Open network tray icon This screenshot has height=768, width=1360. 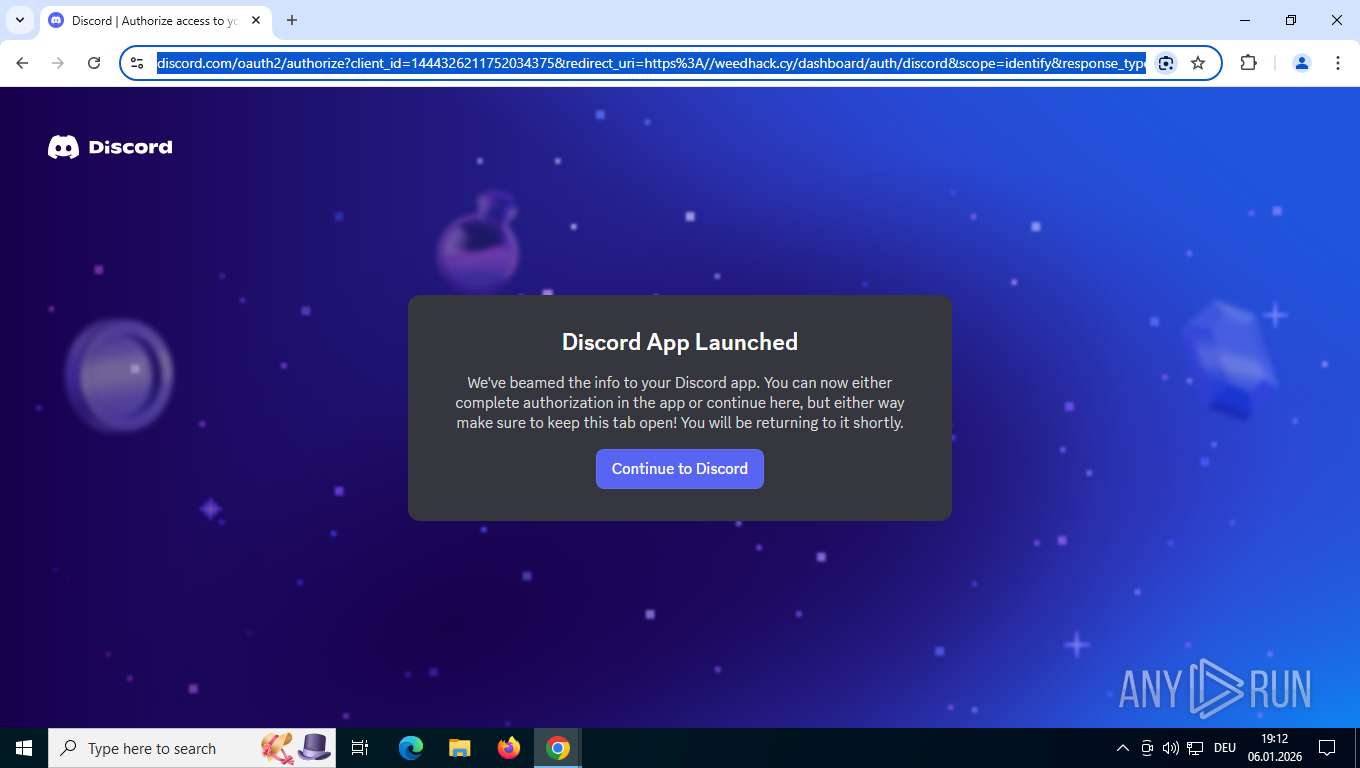tap(1195, 748)
